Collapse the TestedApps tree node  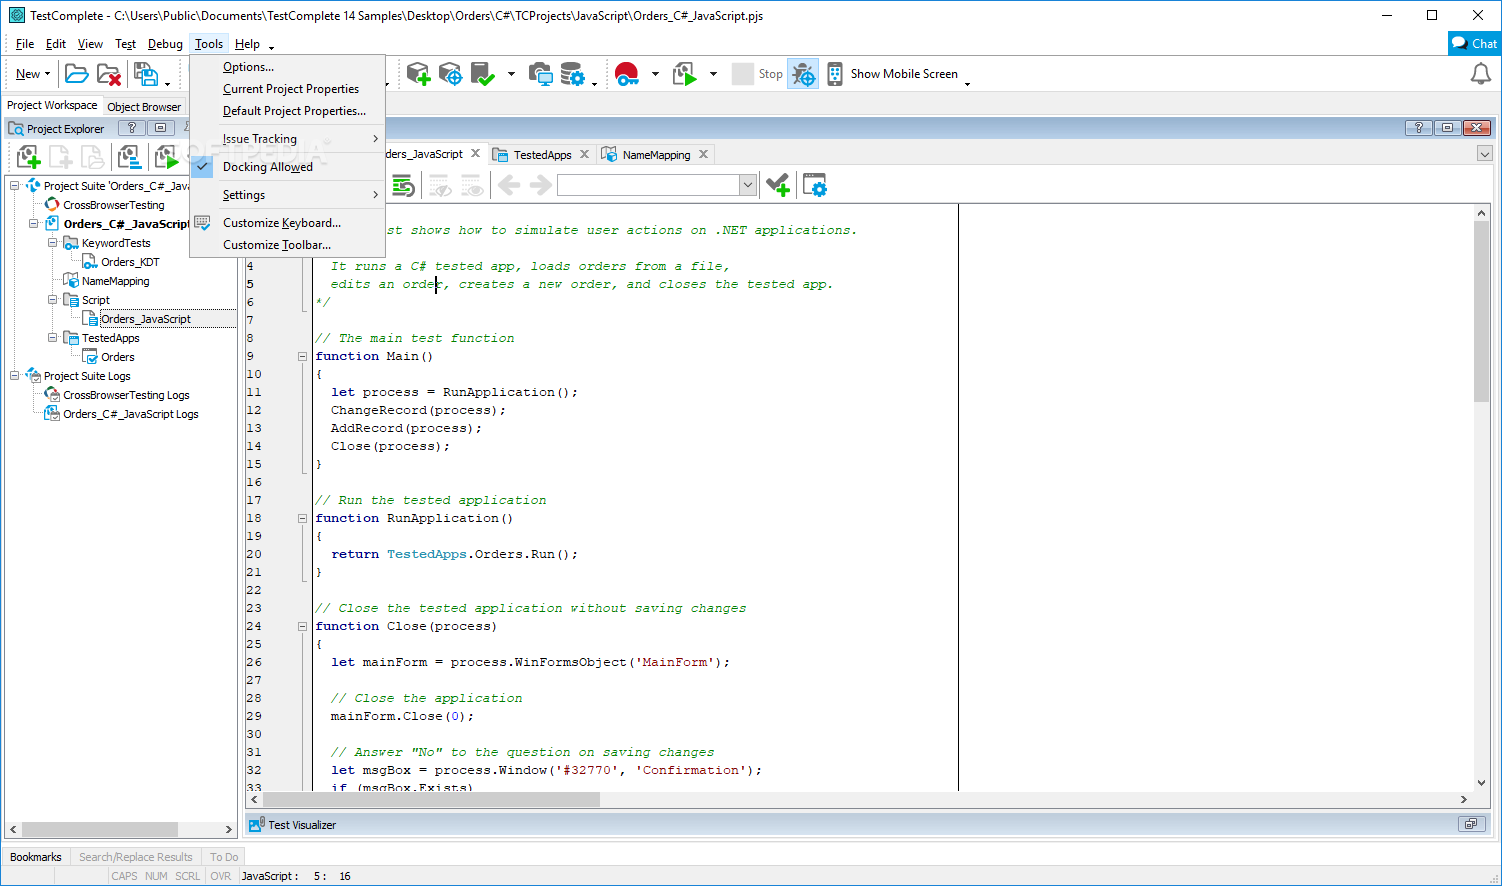click(53, 338)
